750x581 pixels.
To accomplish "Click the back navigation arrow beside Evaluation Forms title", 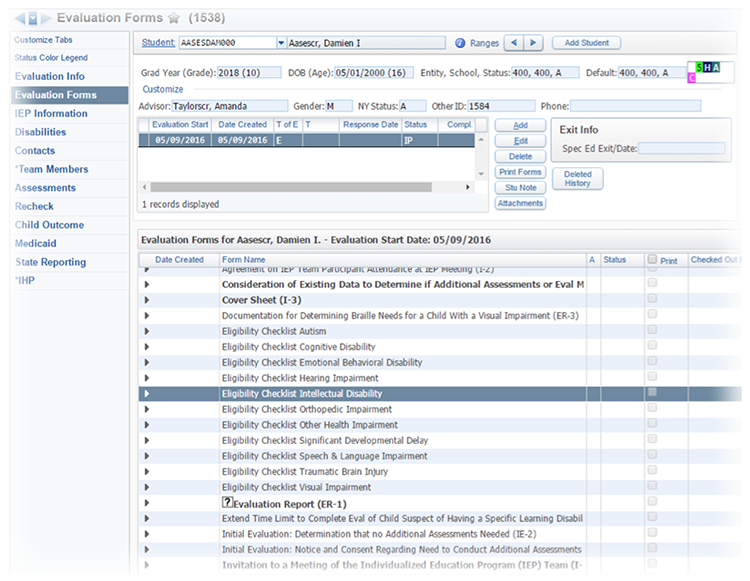I will coord(20,19).
